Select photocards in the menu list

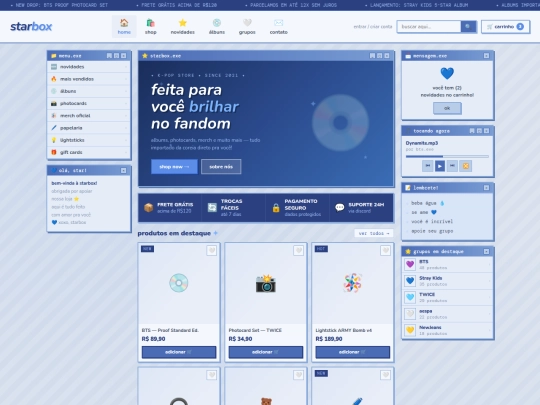(x=89, y=103)
